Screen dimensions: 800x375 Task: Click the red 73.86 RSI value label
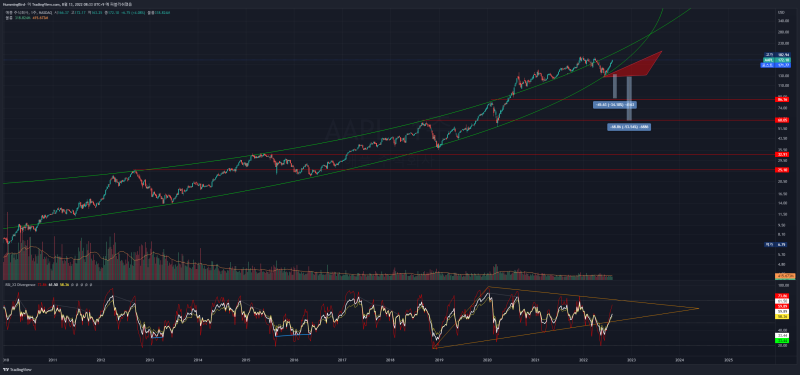[x=782, y=295]
